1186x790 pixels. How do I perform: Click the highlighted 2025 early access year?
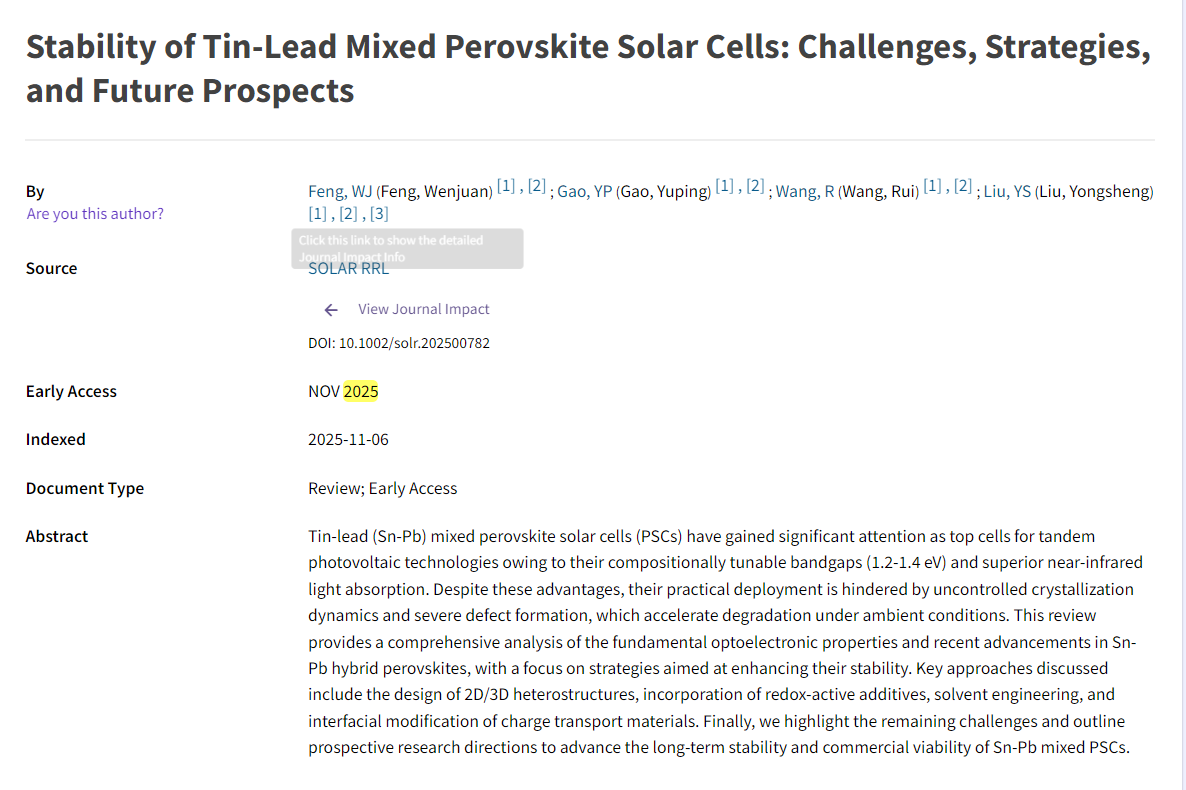point(361,391)
